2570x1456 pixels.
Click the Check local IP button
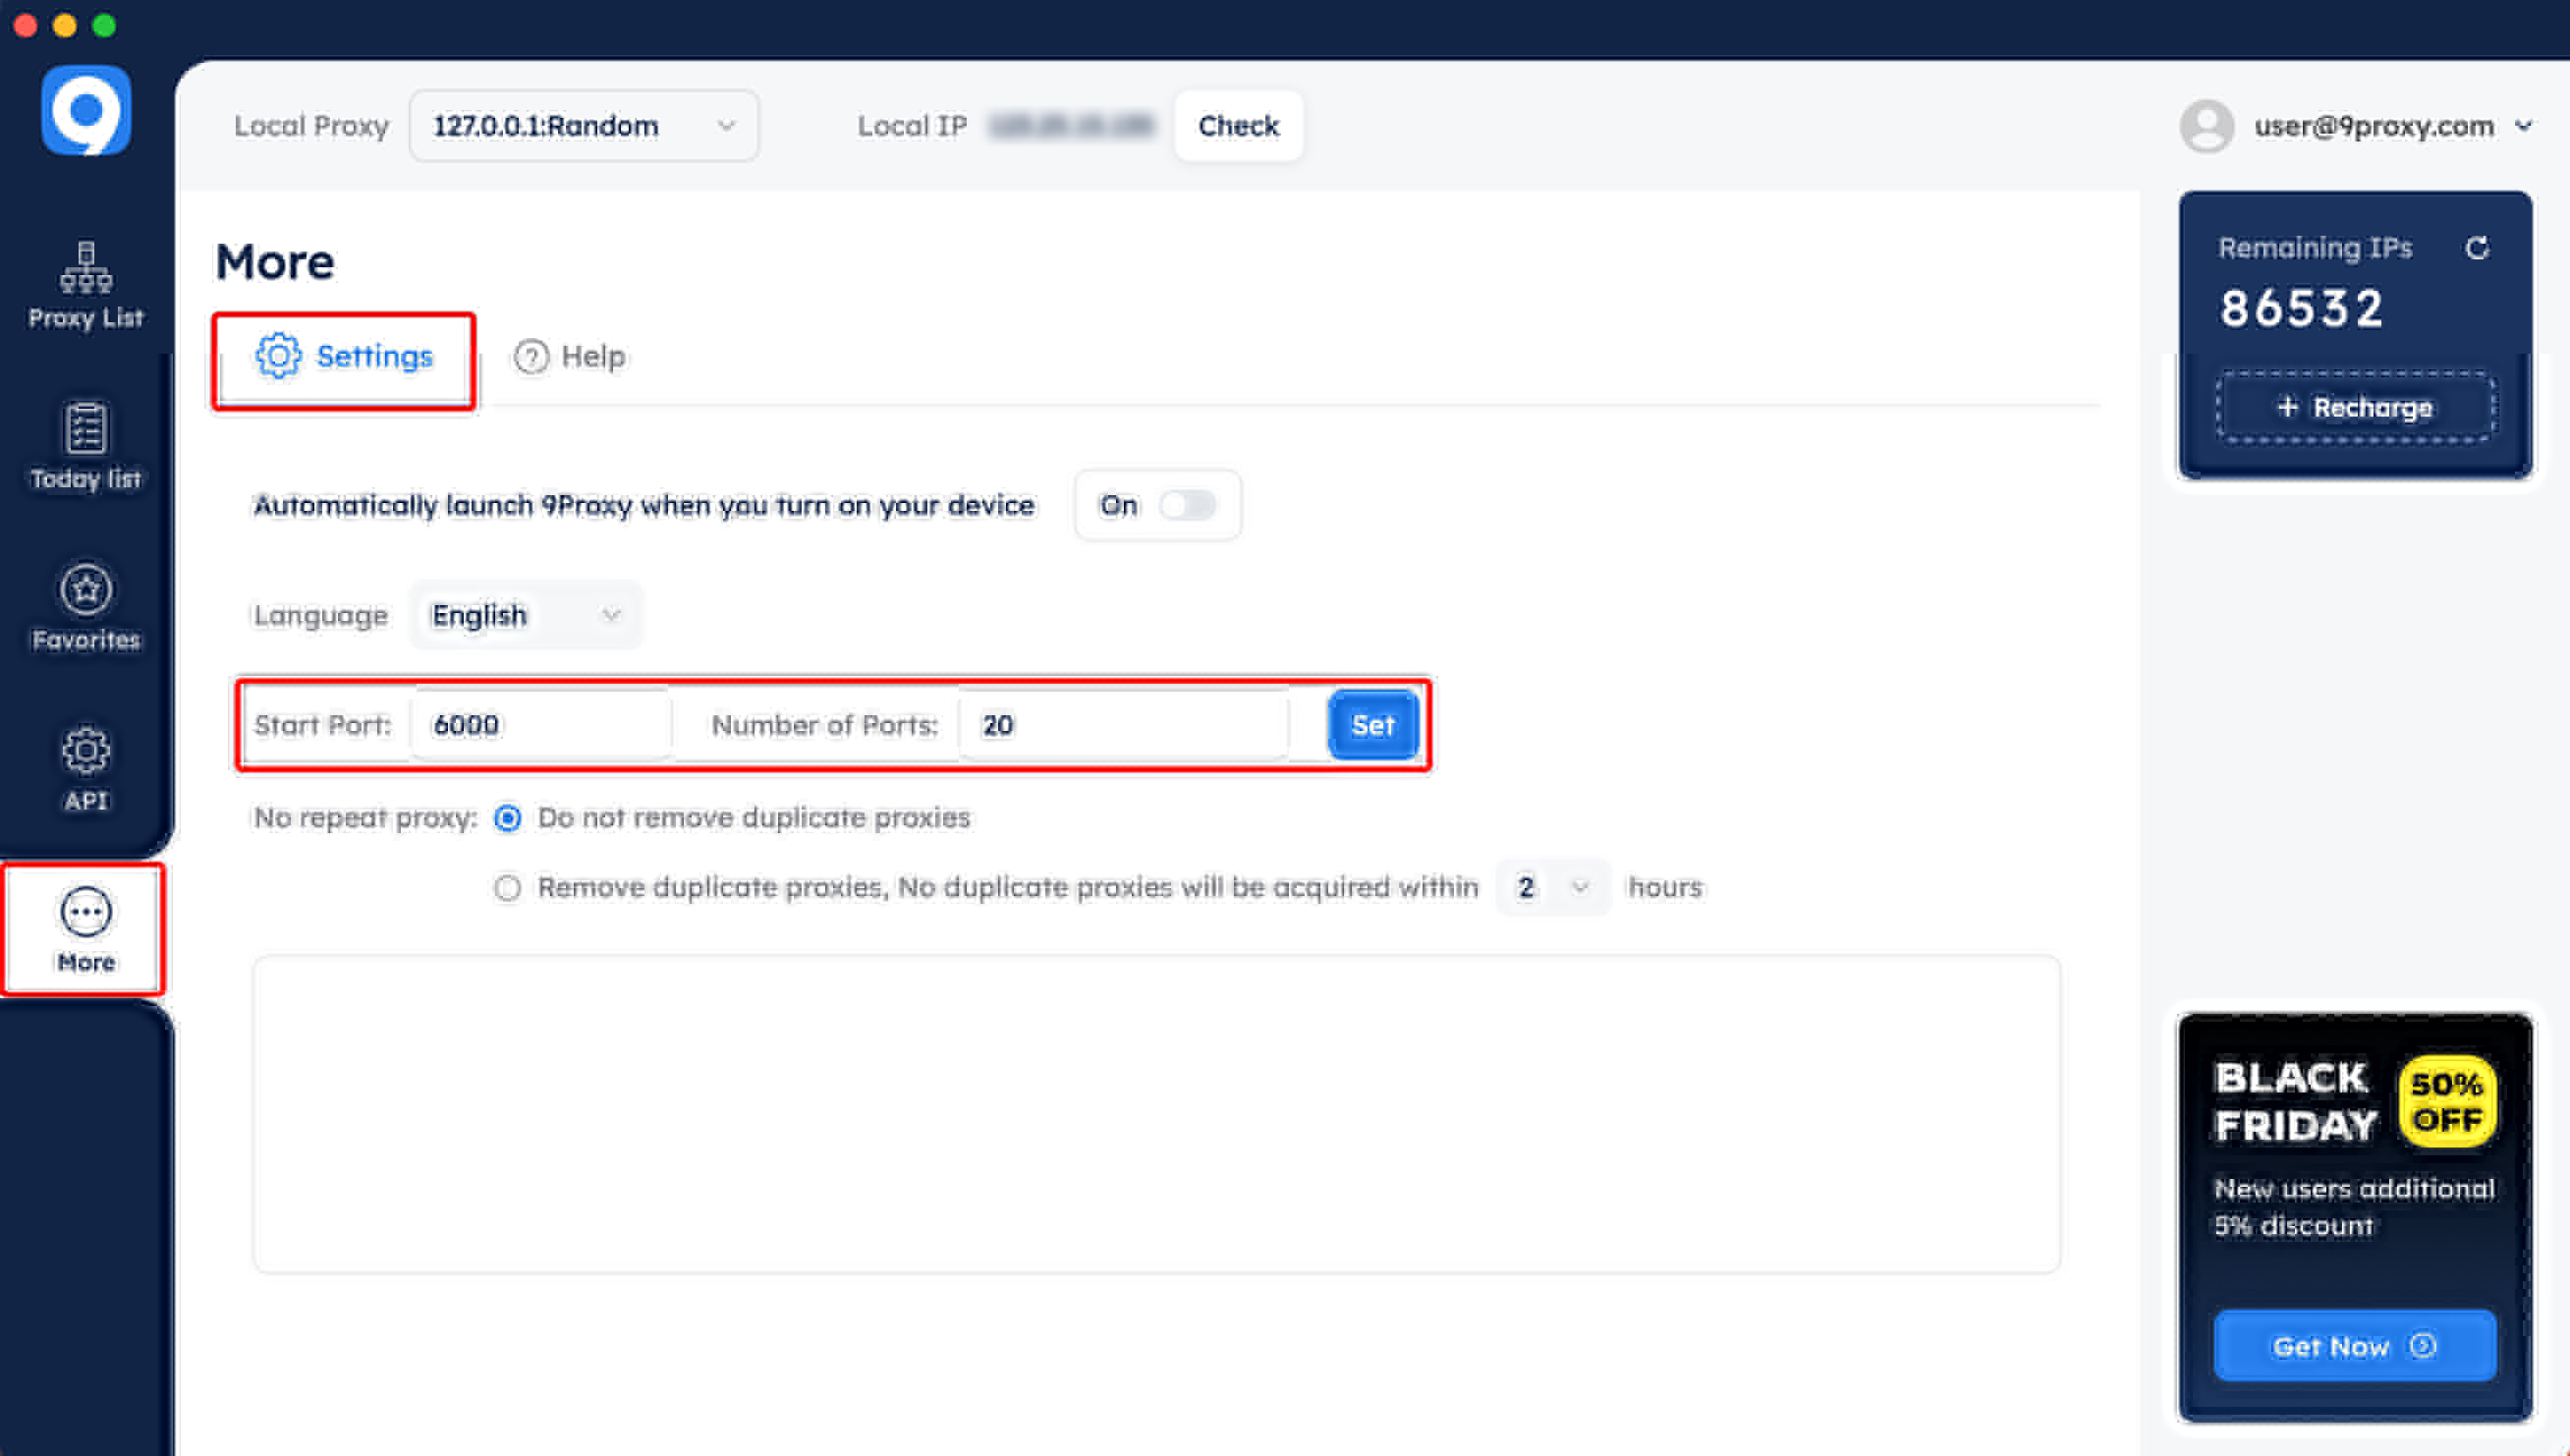click(x=1238, y=126)
